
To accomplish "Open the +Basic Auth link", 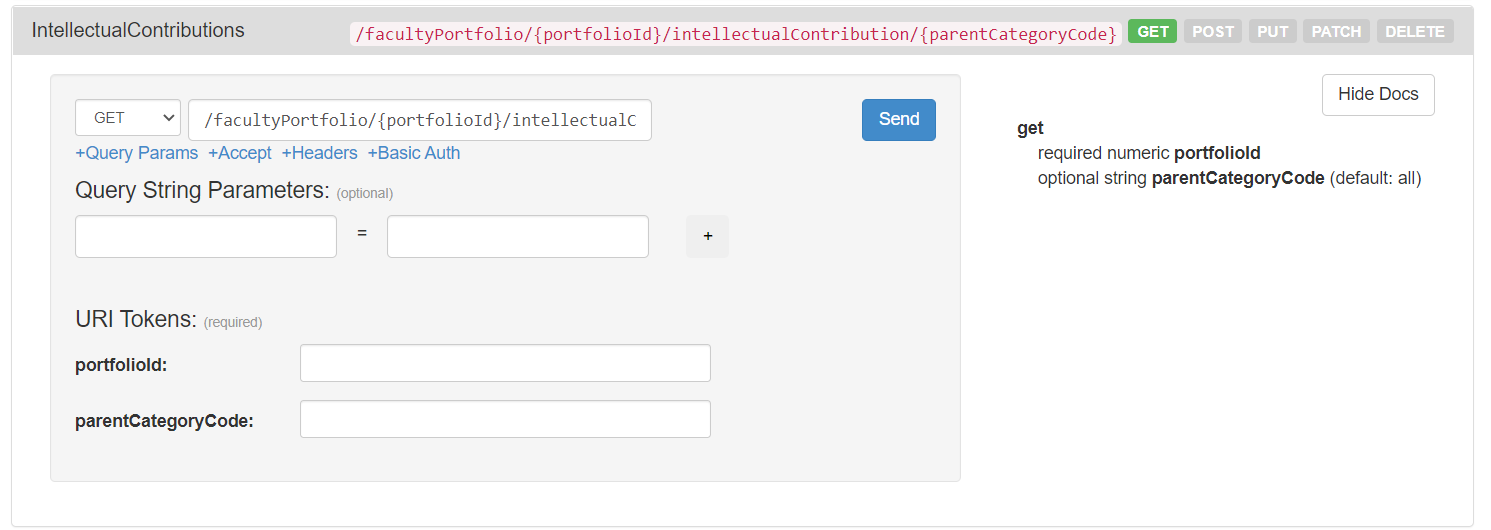I will coord(414,153).
